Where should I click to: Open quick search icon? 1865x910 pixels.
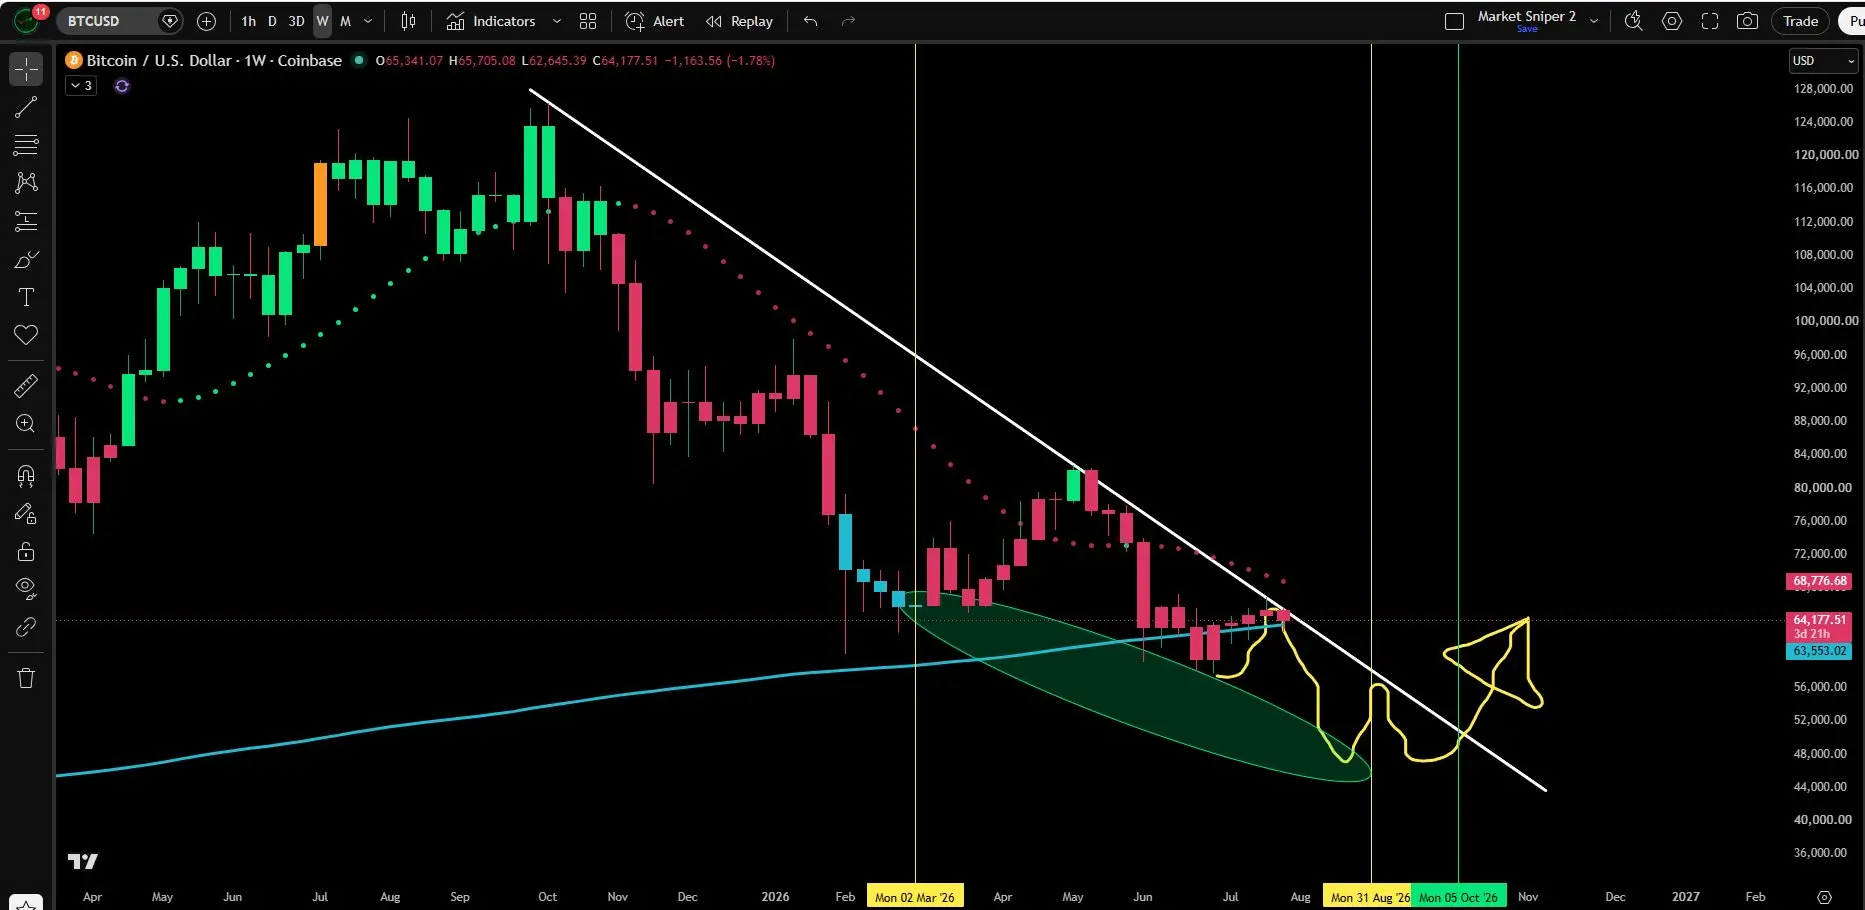pyautogui.click(x=1634, y=21)
